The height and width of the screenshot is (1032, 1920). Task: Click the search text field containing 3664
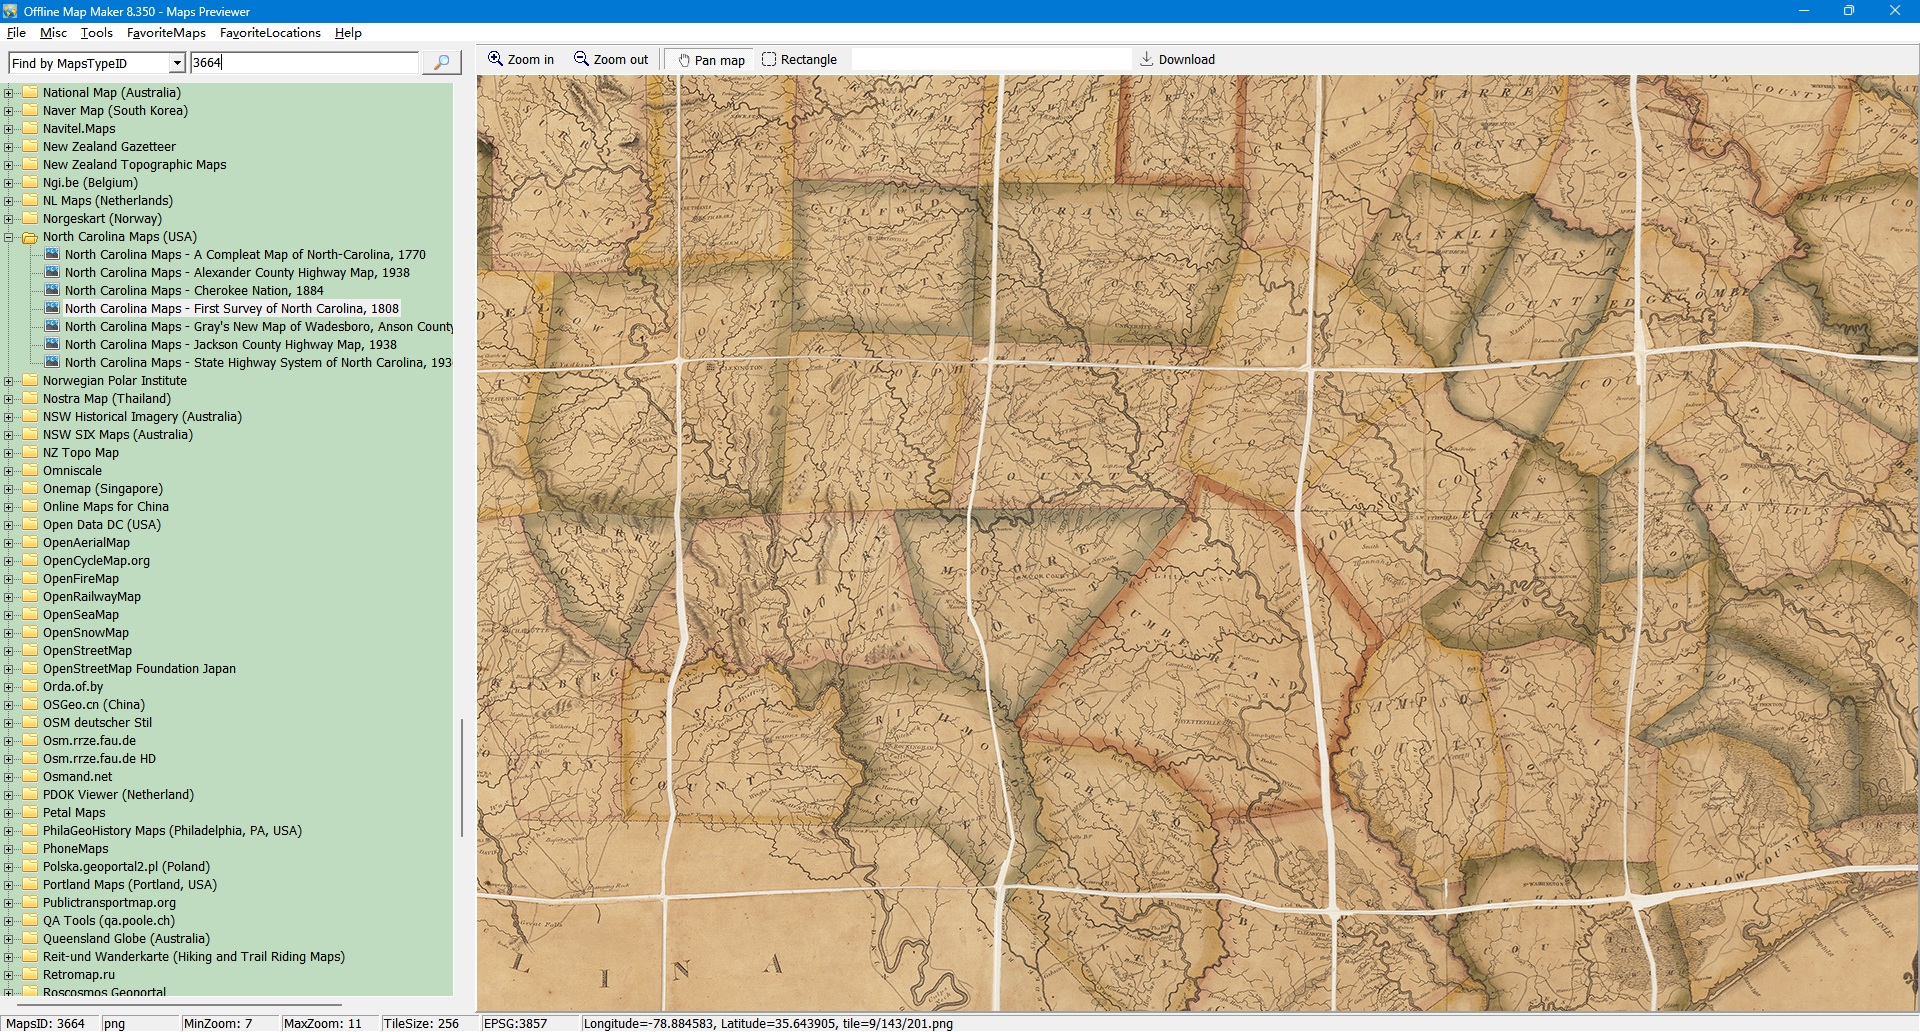pos(304,63)
